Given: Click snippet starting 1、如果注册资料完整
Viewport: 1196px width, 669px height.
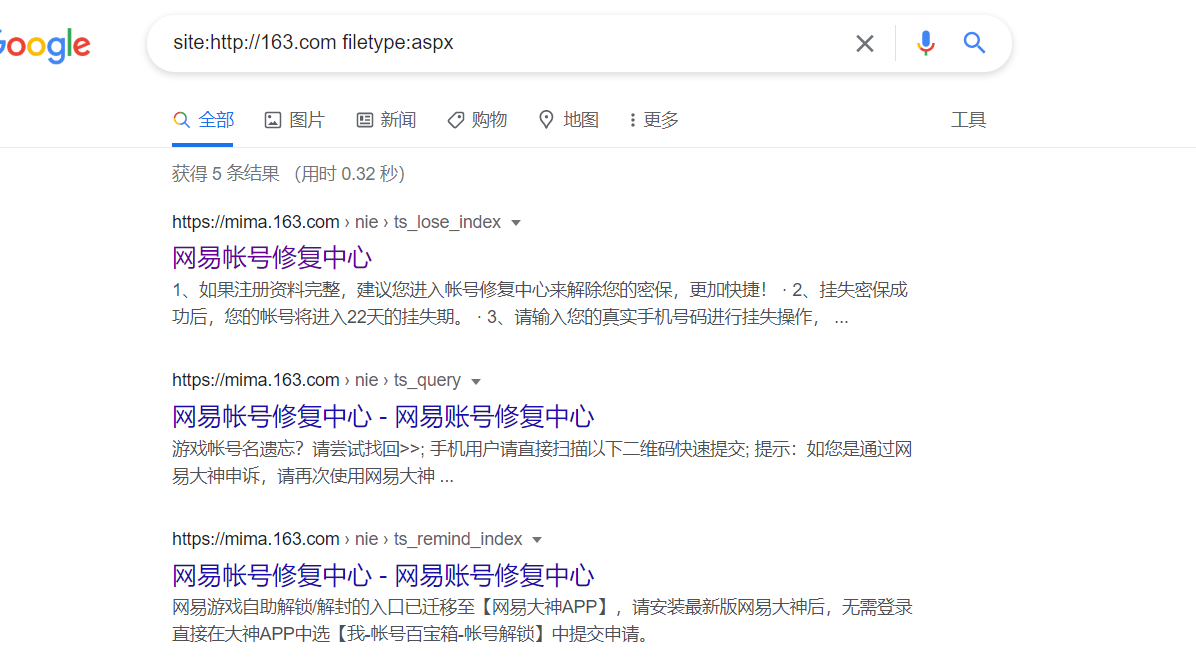Looking at the screenshot, I should (x=540, y=304).
